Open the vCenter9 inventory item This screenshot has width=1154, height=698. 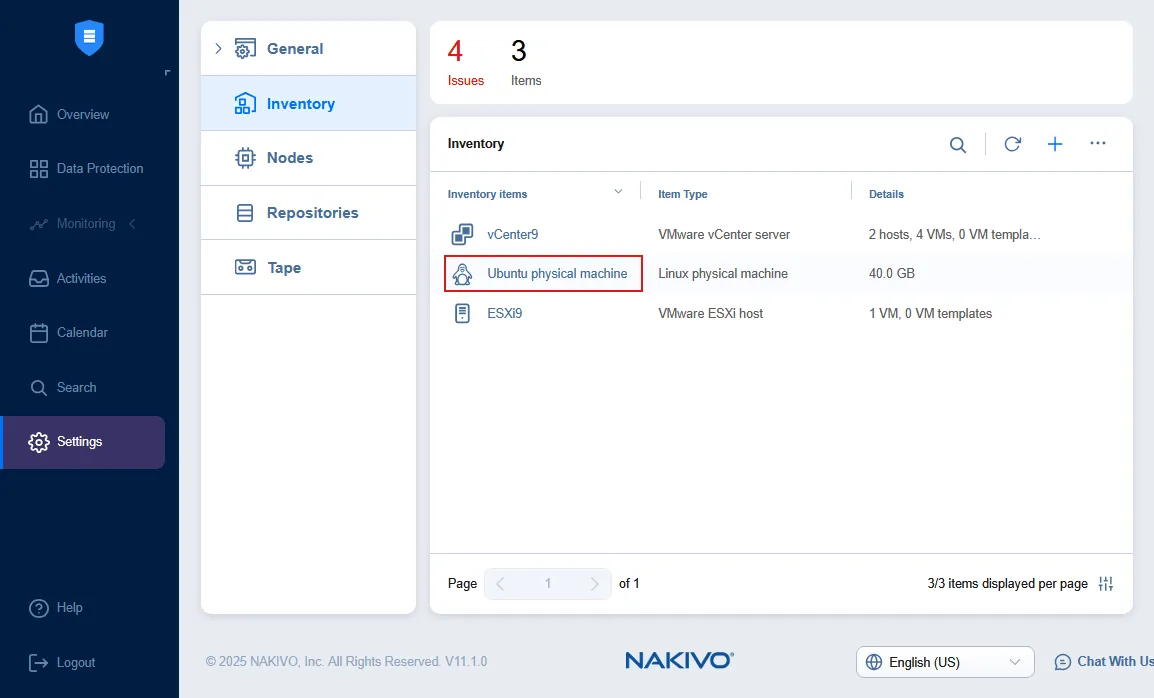pos(512,235)
